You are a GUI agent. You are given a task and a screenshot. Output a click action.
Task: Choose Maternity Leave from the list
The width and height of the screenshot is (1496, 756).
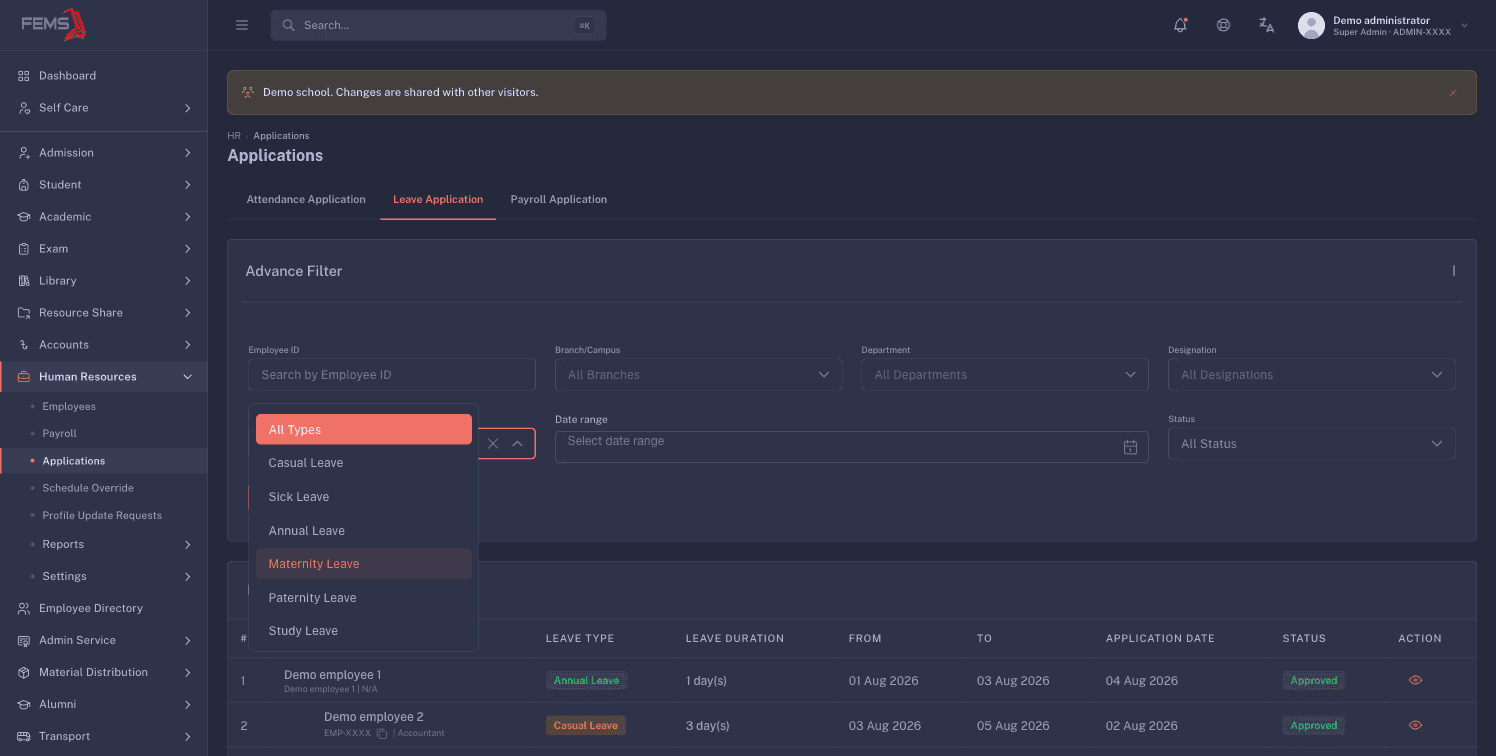coord(364,564)
